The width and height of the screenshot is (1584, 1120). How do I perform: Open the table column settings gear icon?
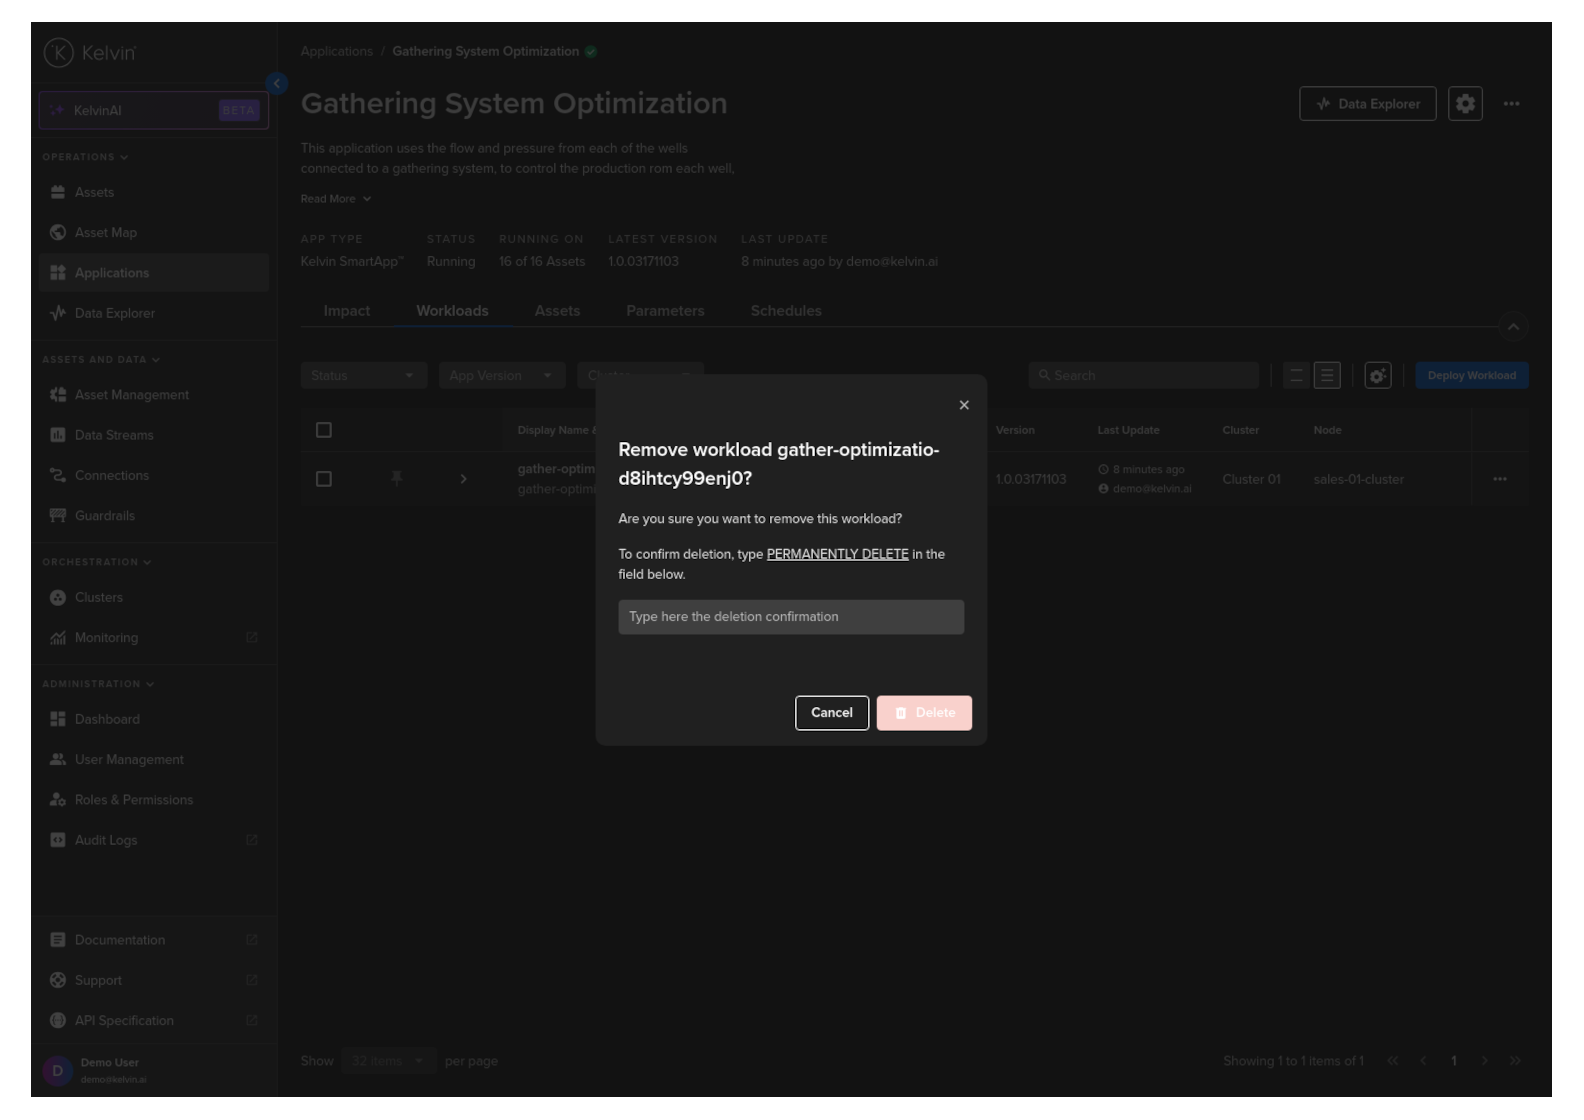(1377, 376)
